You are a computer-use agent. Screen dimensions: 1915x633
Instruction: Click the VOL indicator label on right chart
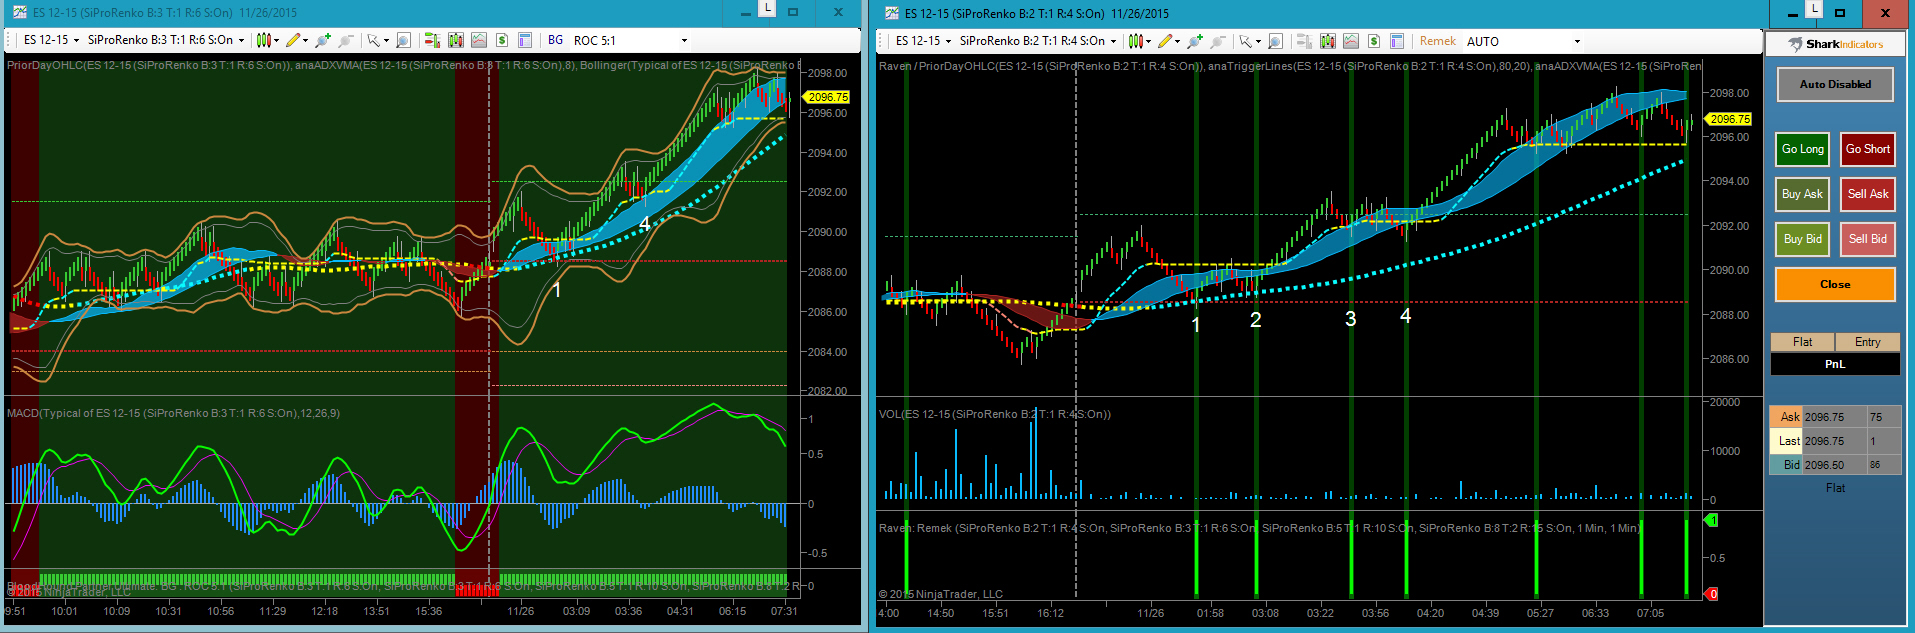(x=995, y=414)
